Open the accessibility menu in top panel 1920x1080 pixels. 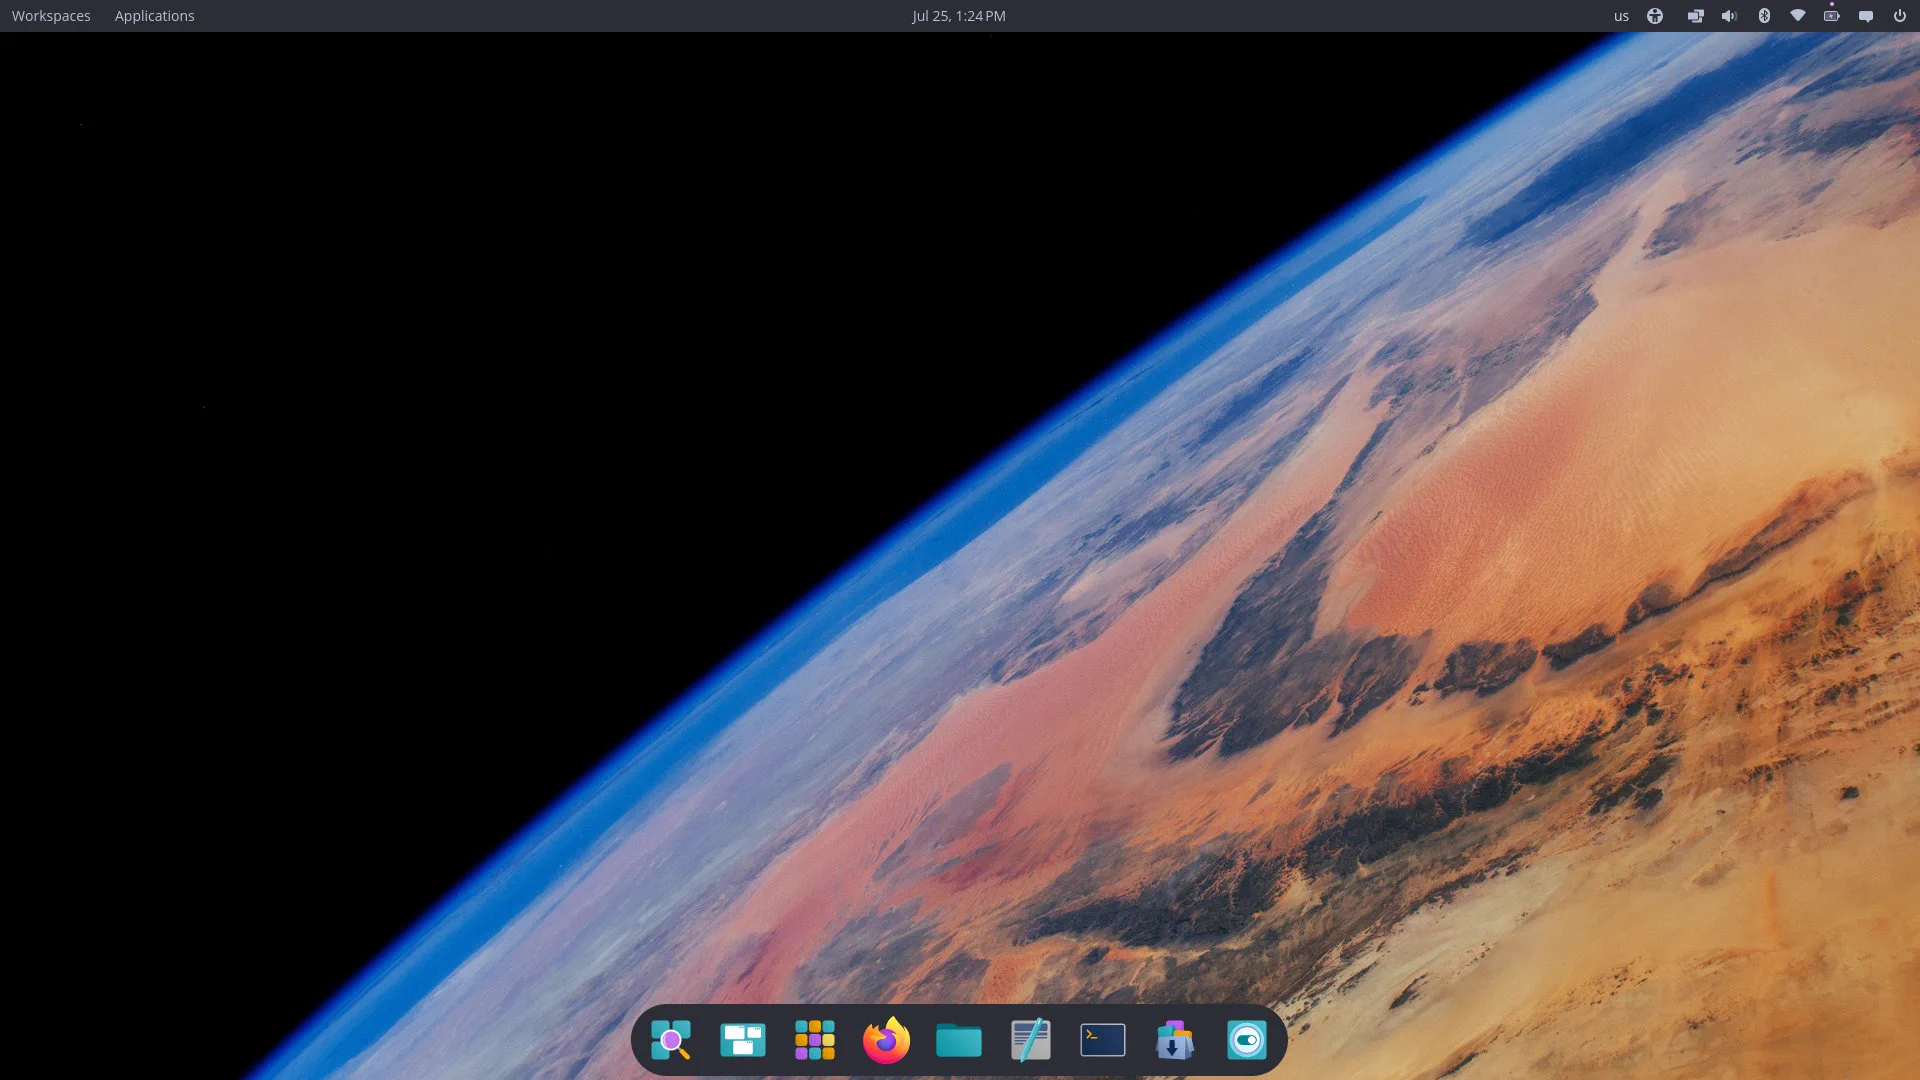1655,16
